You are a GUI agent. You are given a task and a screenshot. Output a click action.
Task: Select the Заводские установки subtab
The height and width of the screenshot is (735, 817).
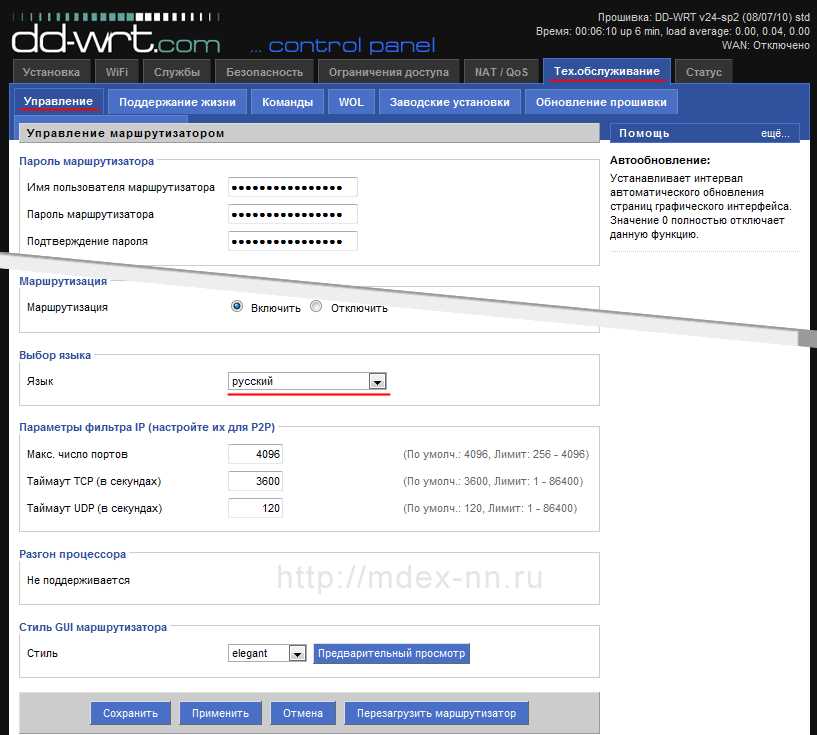click(x=450, y=102)
